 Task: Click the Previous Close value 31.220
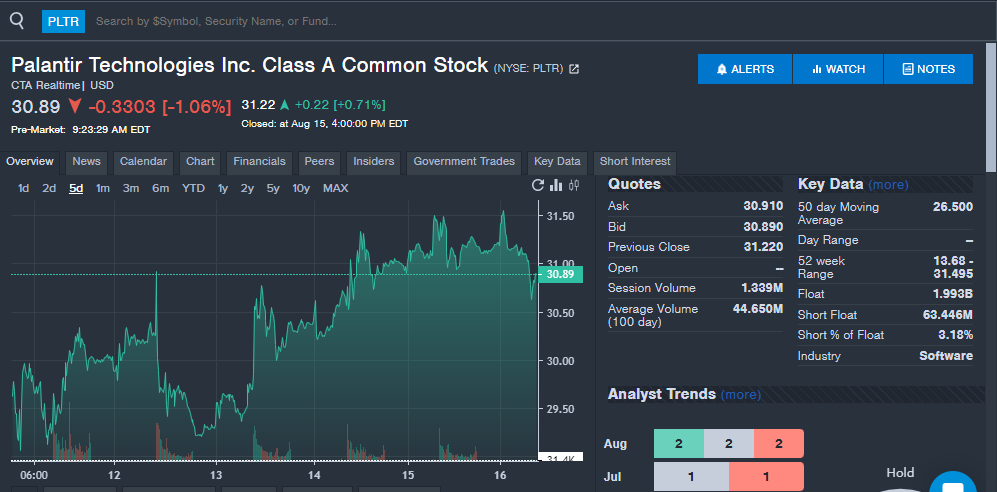pyautogui.click(x=763, y=247)
